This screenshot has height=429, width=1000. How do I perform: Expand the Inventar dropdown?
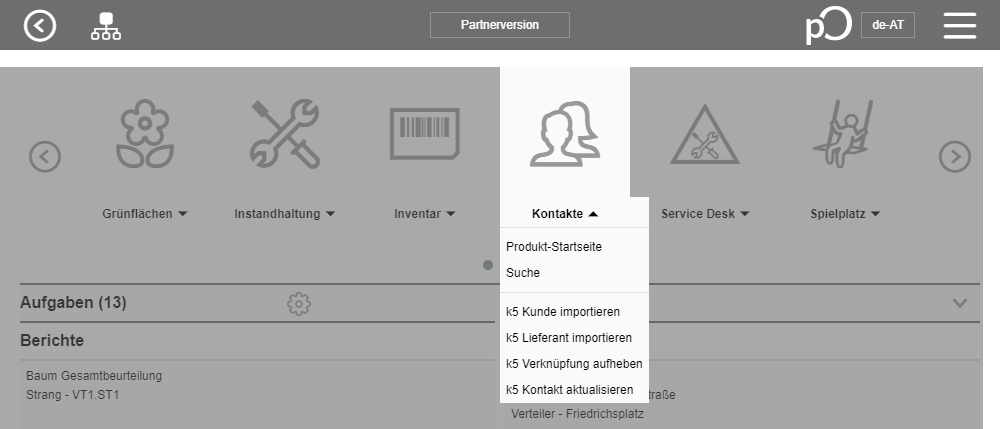coord(425,214)
